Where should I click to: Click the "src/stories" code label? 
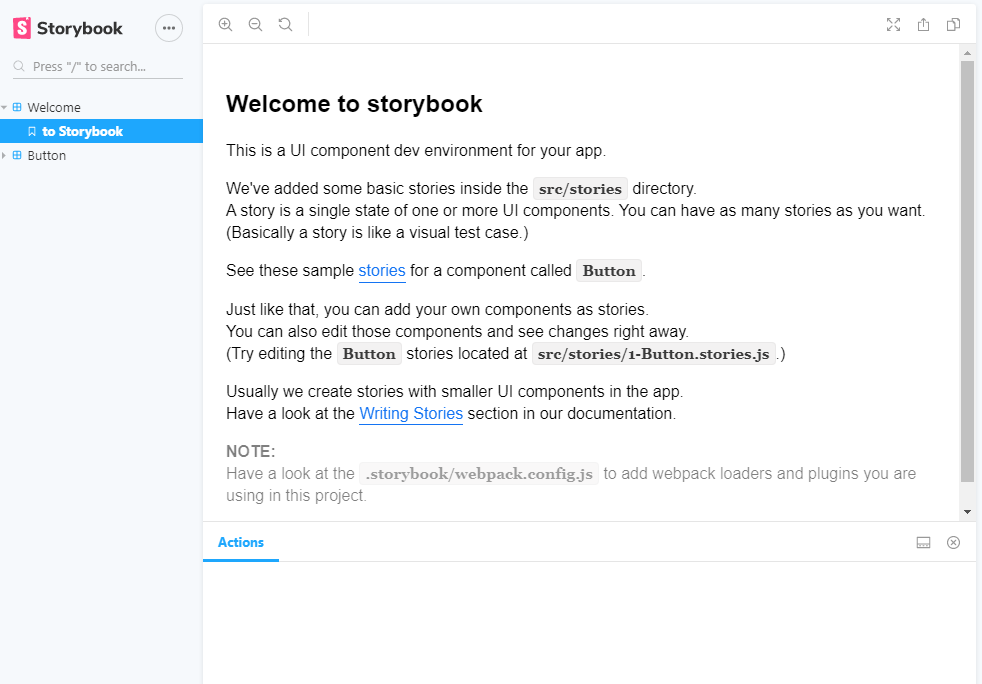pyautogui.click(x=580, y=189)
